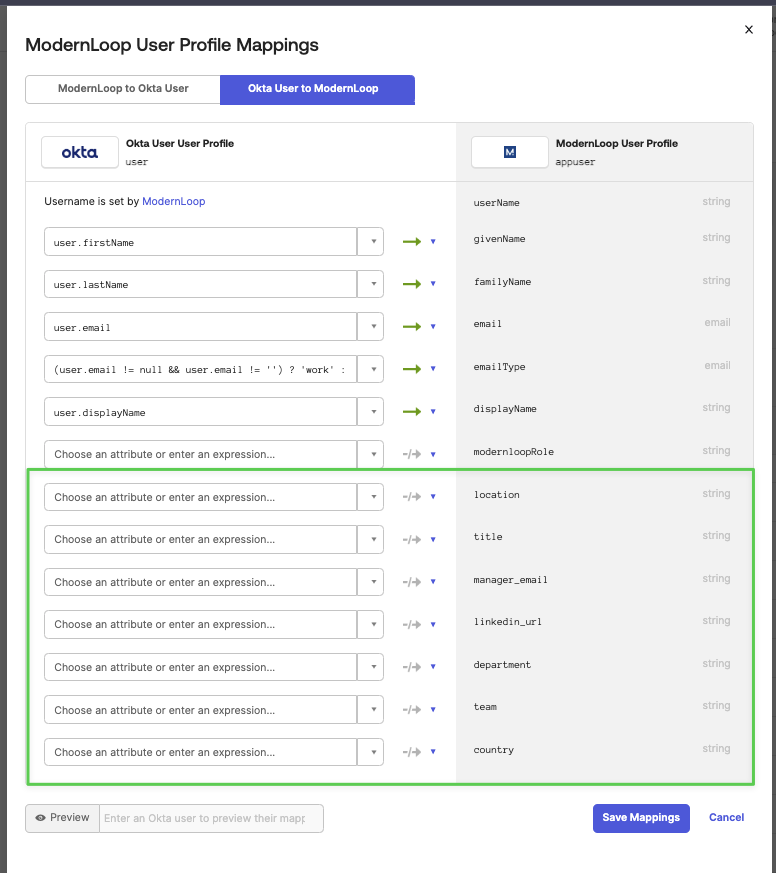Click unmapped arrow icon for country
This screenshot has width=776, height=873.
click(412, 752)
